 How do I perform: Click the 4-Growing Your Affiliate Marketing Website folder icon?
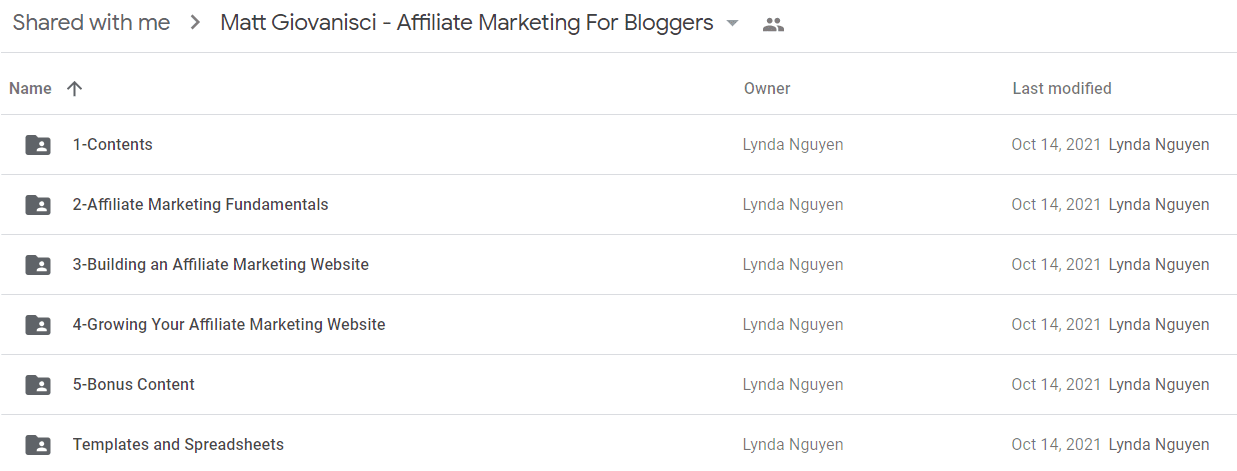pyautogui.click(x=38, y=325)
